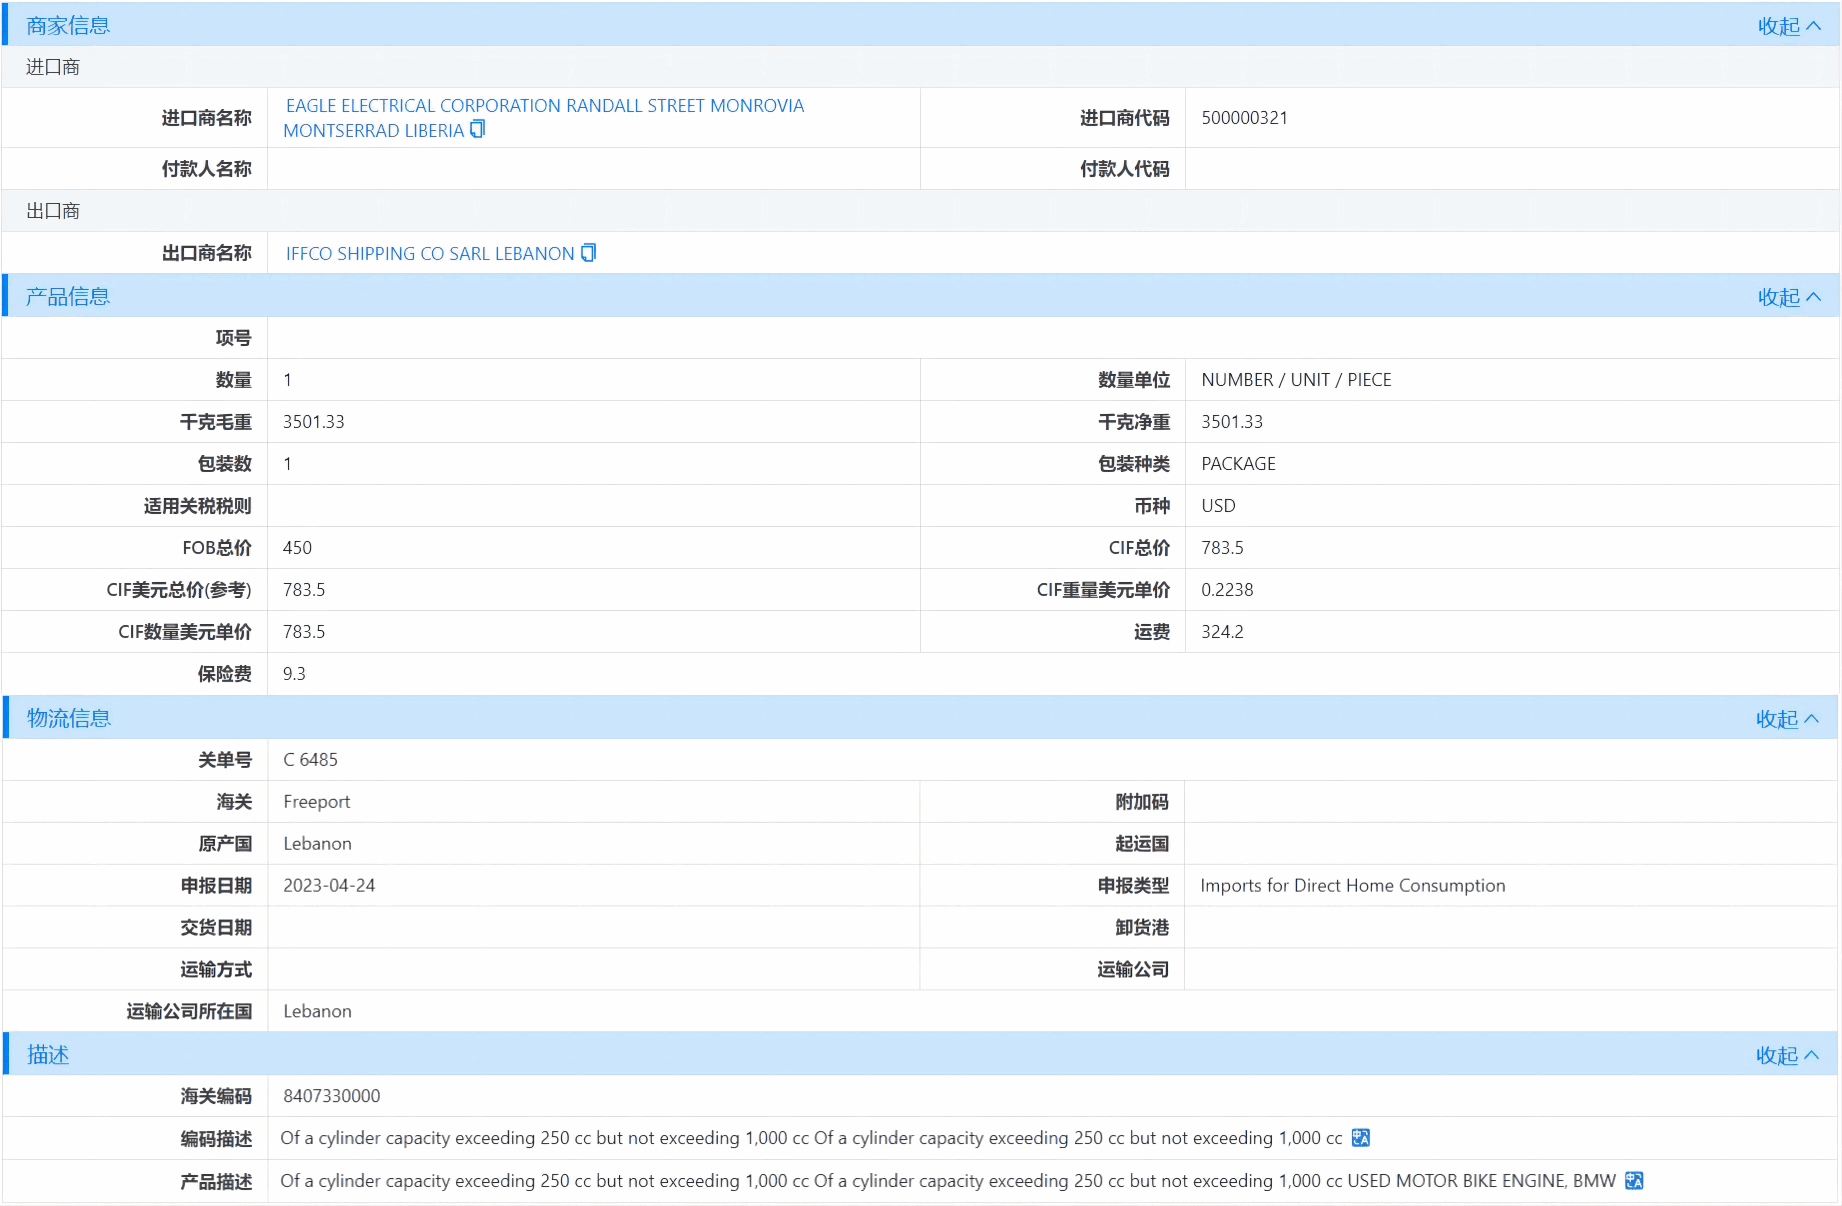The height and width of the screenshot is (1206, 1842).
Task: Click the 商家信息 section title
Action: click(x=68, y=26)
